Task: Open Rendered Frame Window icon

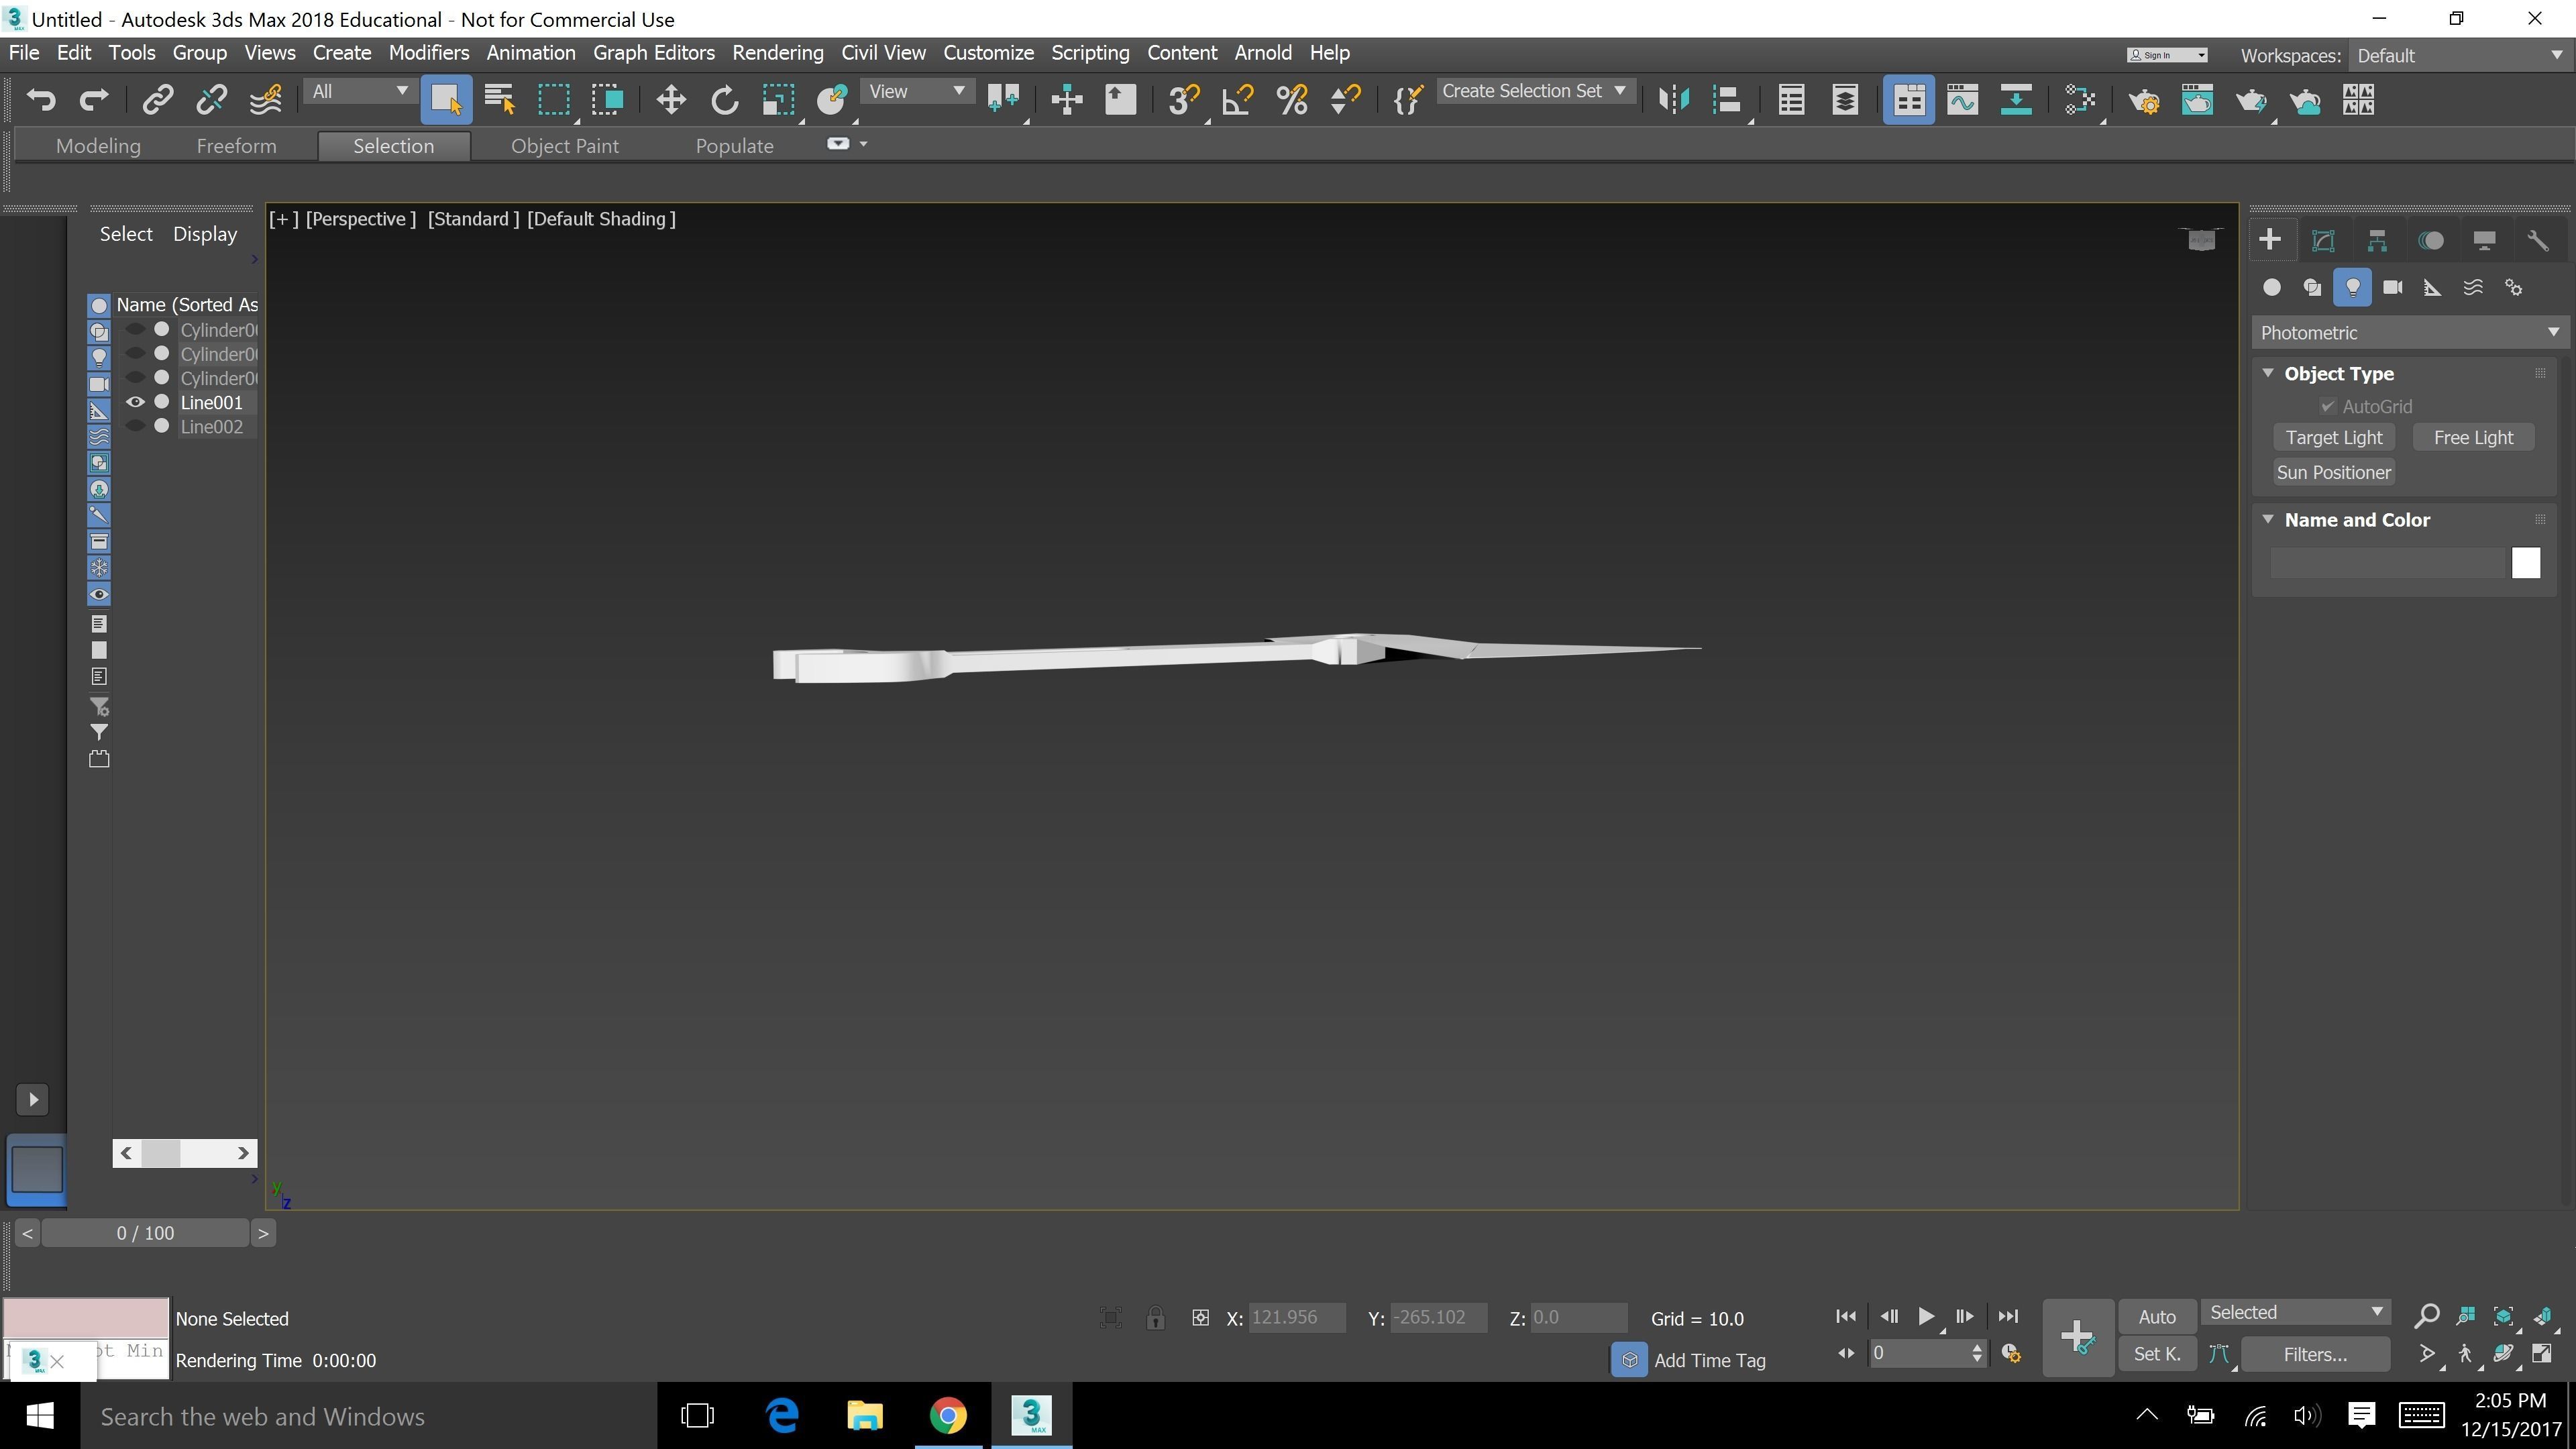Action: 2197,99
